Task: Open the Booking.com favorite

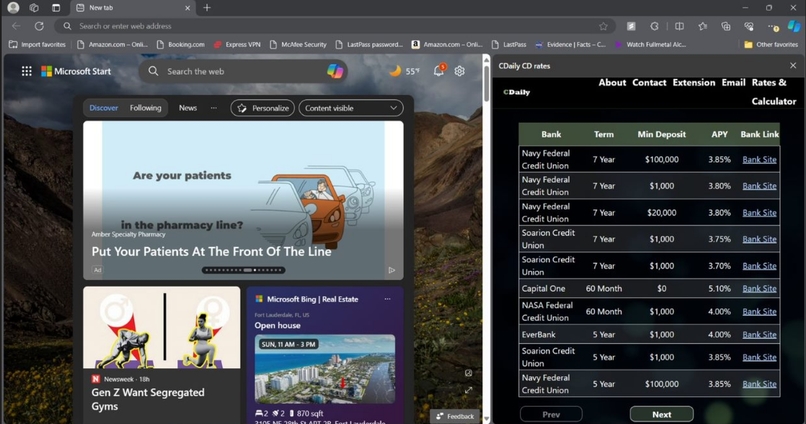Action: pyautogui.click(x=181, y=45)
